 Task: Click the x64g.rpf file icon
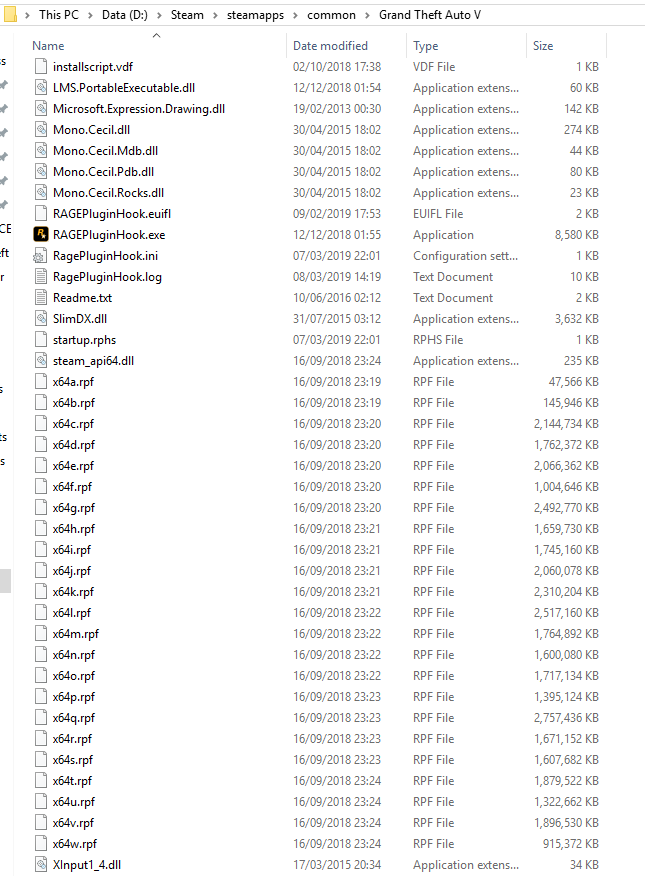click(x=41, y=507)
